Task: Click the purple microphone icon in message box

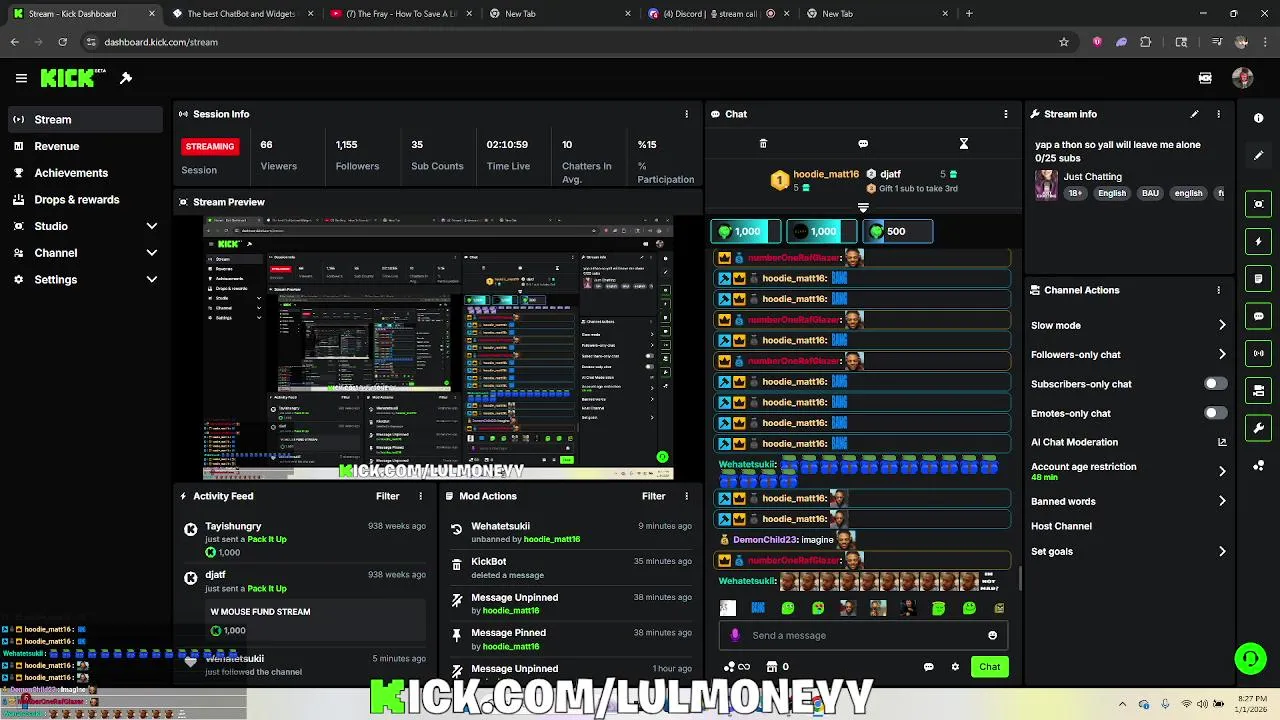Action: tap(735, 635)
